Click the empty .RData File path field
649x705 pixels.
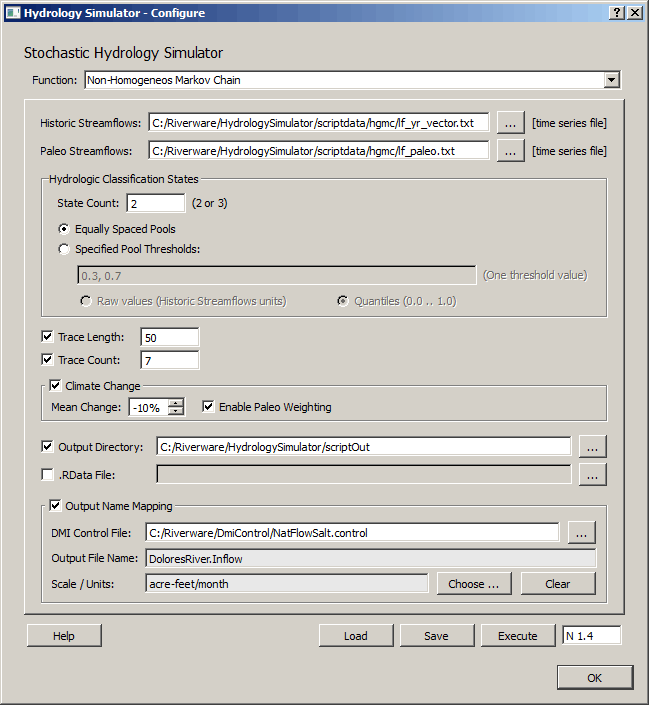[x=363, y=474]
